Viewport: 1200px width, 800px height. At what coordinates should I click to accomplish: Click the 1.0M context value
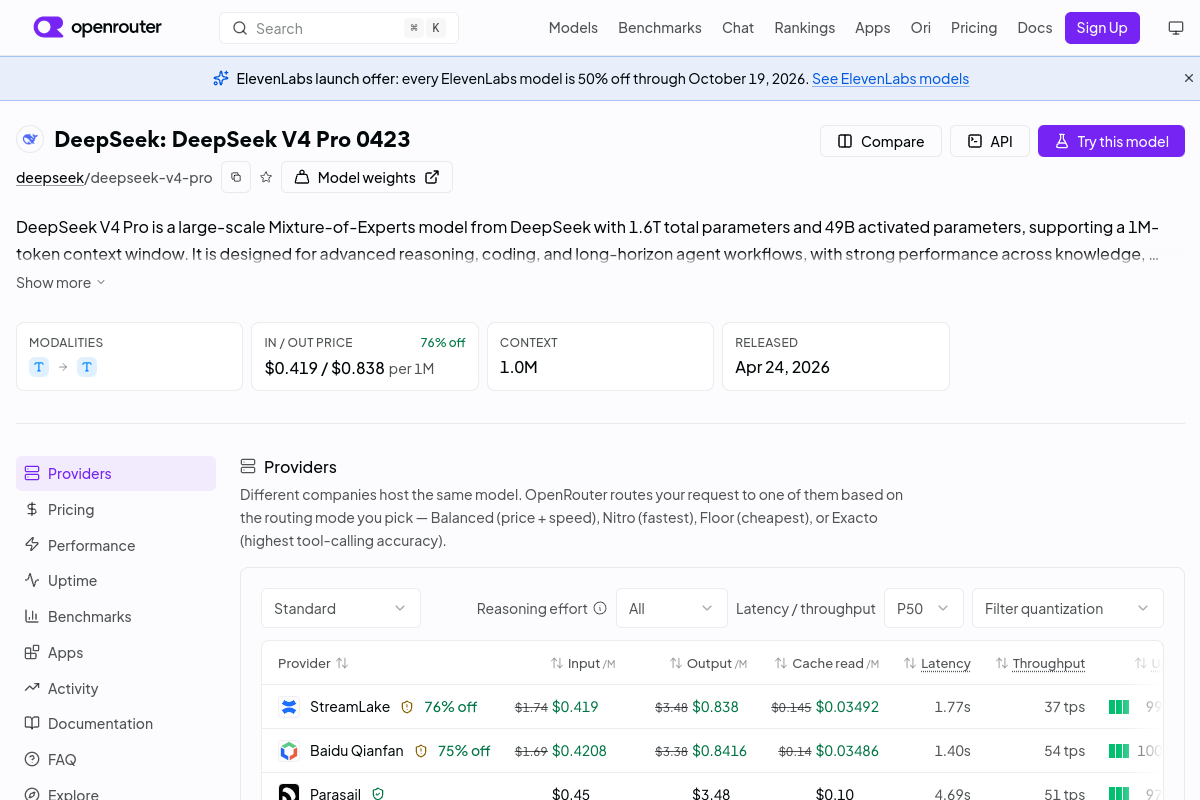point(519,367)
